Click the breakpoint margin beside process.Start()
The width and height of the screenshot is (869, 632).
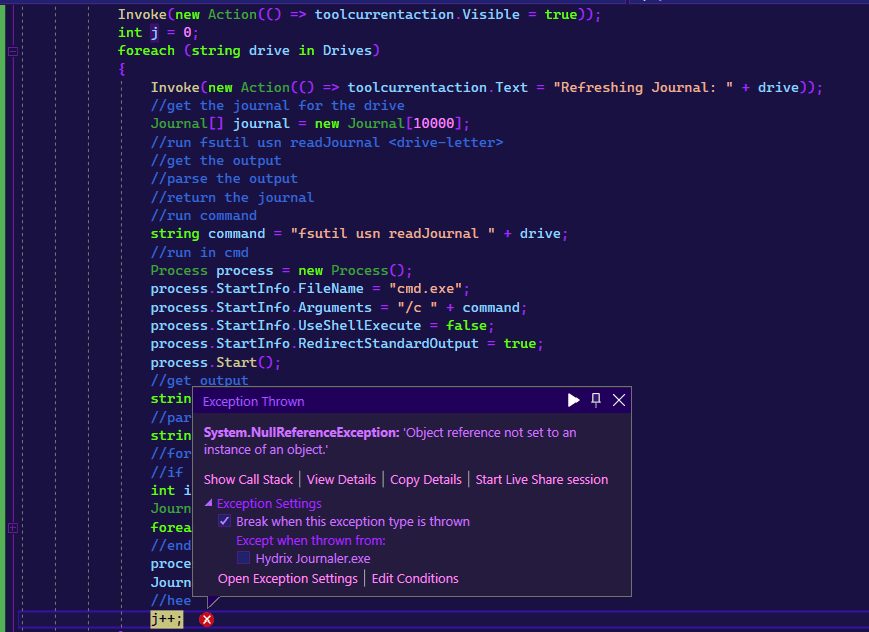pos(8,361)
